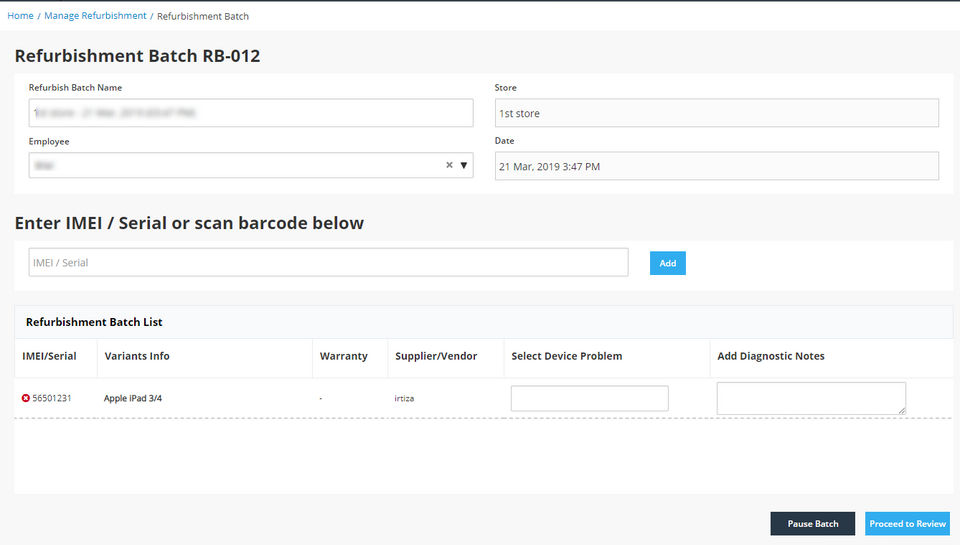Click the Add button

click(x=667, y=263)
